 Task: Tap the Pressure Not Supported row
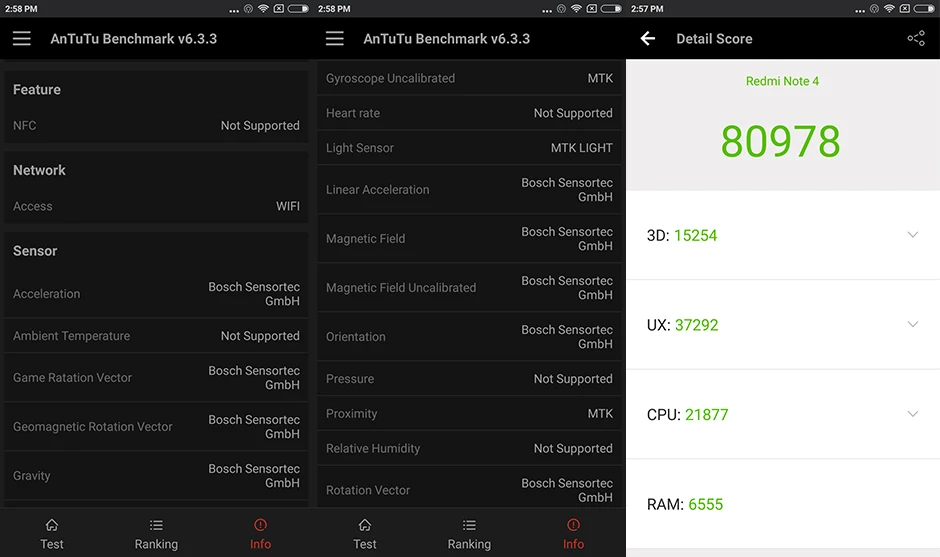[x=470, y=379]
